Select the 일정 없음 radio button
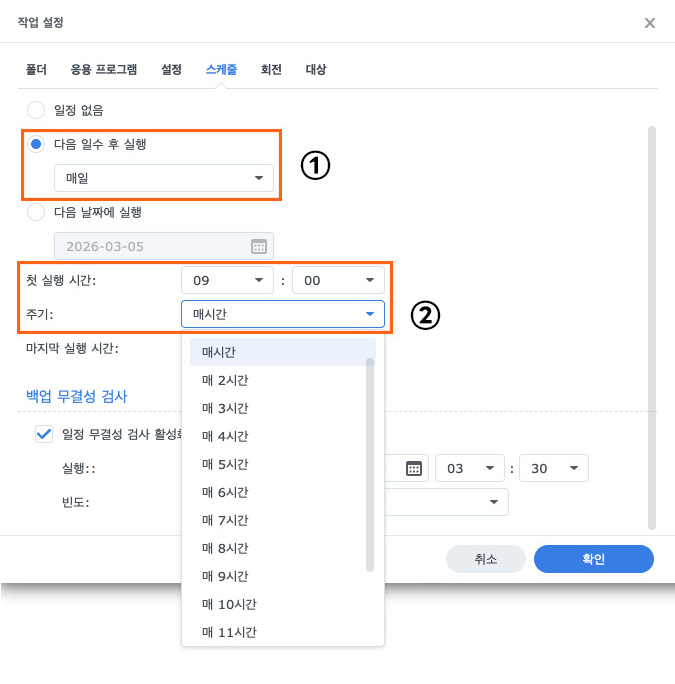This screenshot has height=684, width=675. tap(36, 110)
